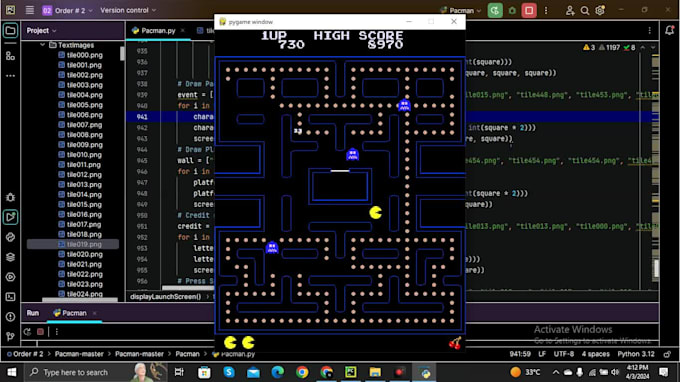
Task: Open editor tabs options kebab icon
Action: 650,30
